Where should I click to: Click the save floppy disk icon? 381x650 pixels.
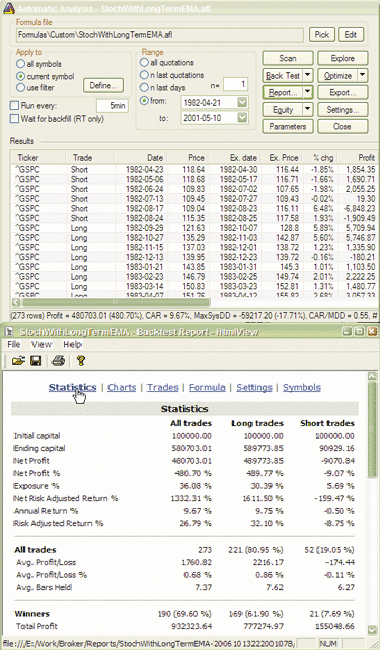[36, 361]
